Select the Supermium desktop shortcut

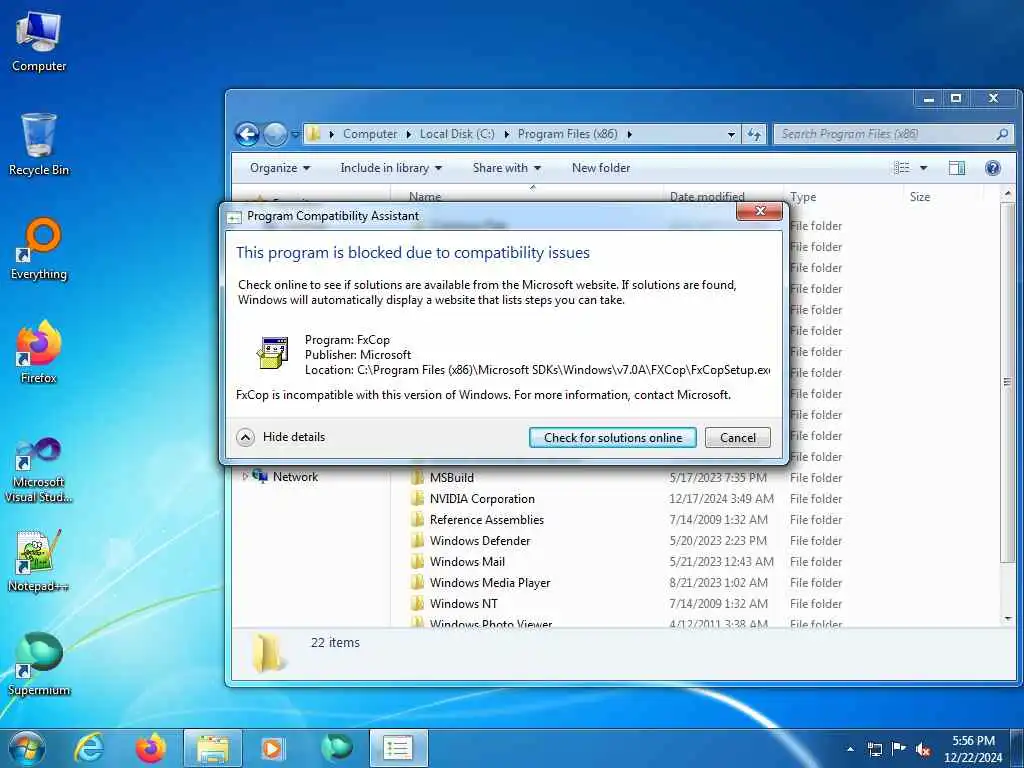(x=39, y=665)
